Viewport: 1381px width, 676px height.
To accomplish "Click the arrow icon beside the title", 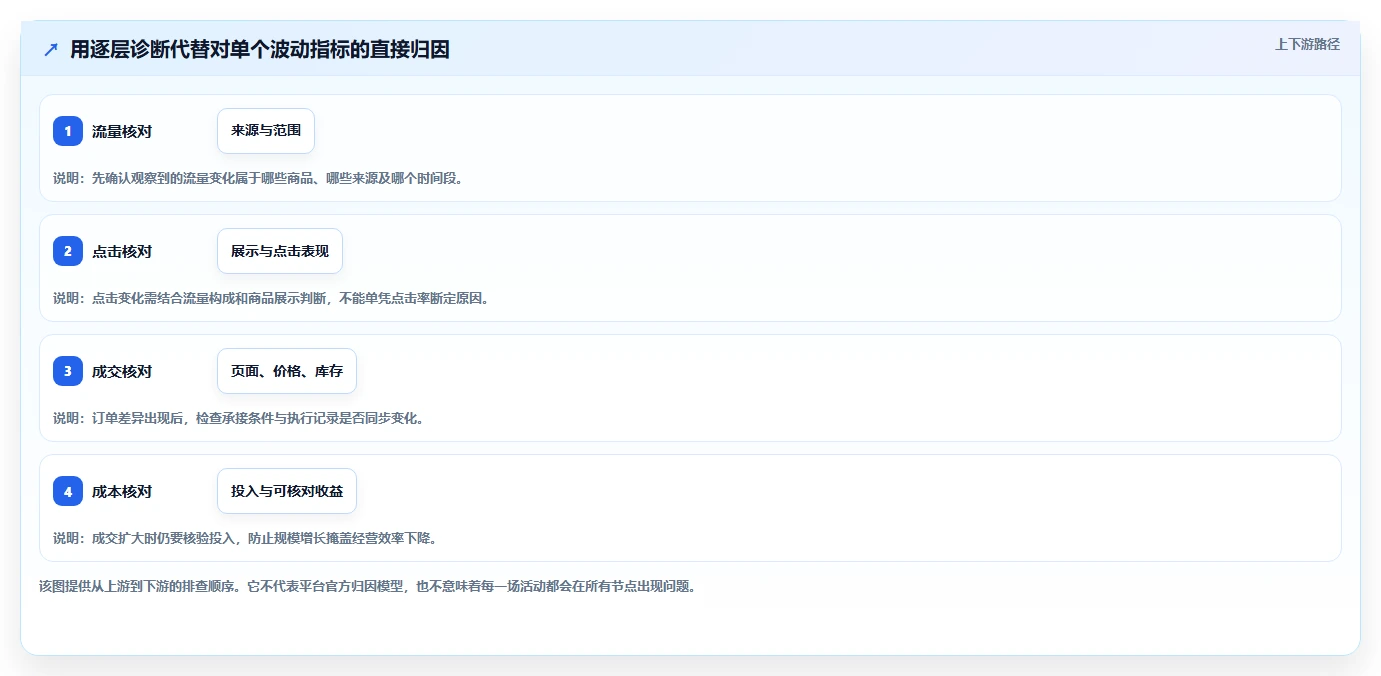I will coord(51,49).
